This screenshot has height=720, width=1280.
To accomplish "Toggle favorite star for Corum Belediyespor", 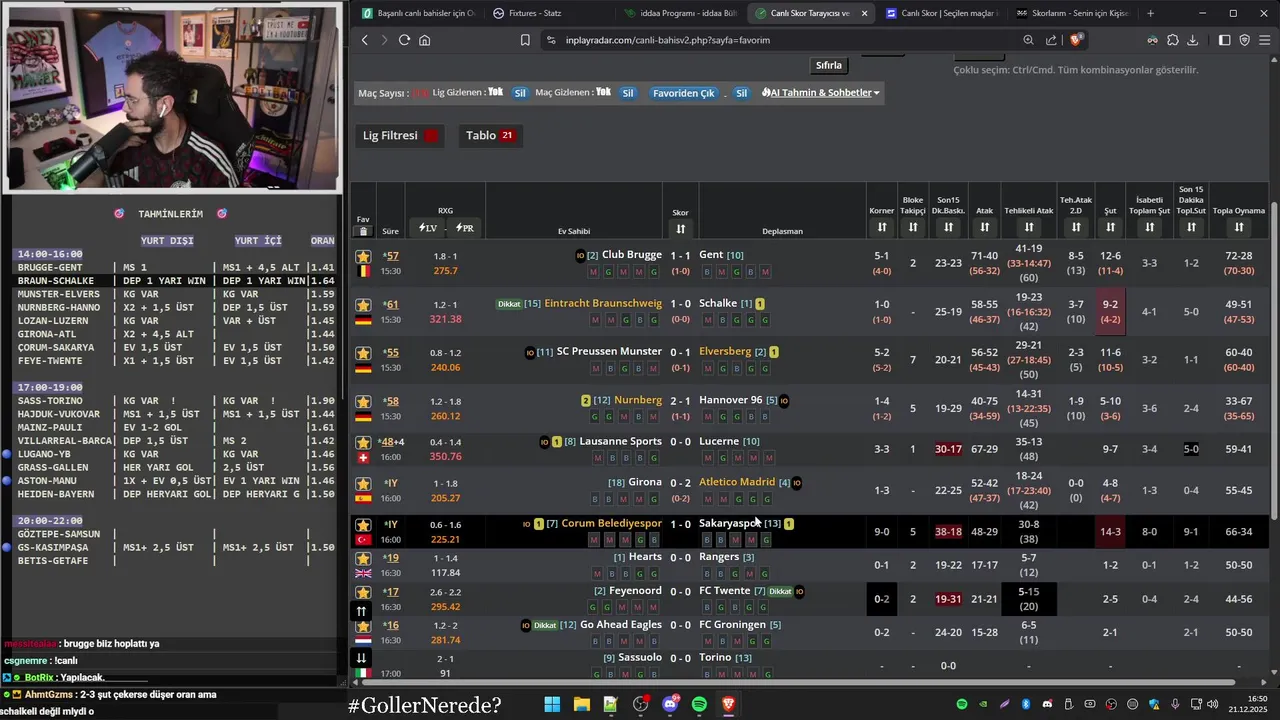I will point(363,524).
